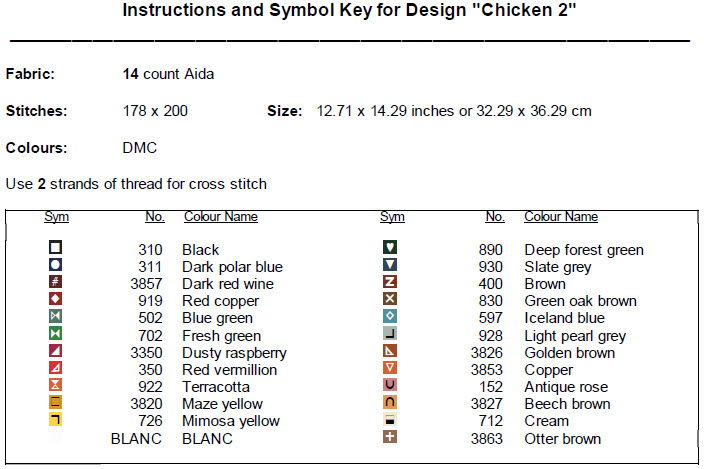Viewport: 704px width, 469px height.
Task: Click the Iceland blue symbol icon
Action: click(391, 316)
